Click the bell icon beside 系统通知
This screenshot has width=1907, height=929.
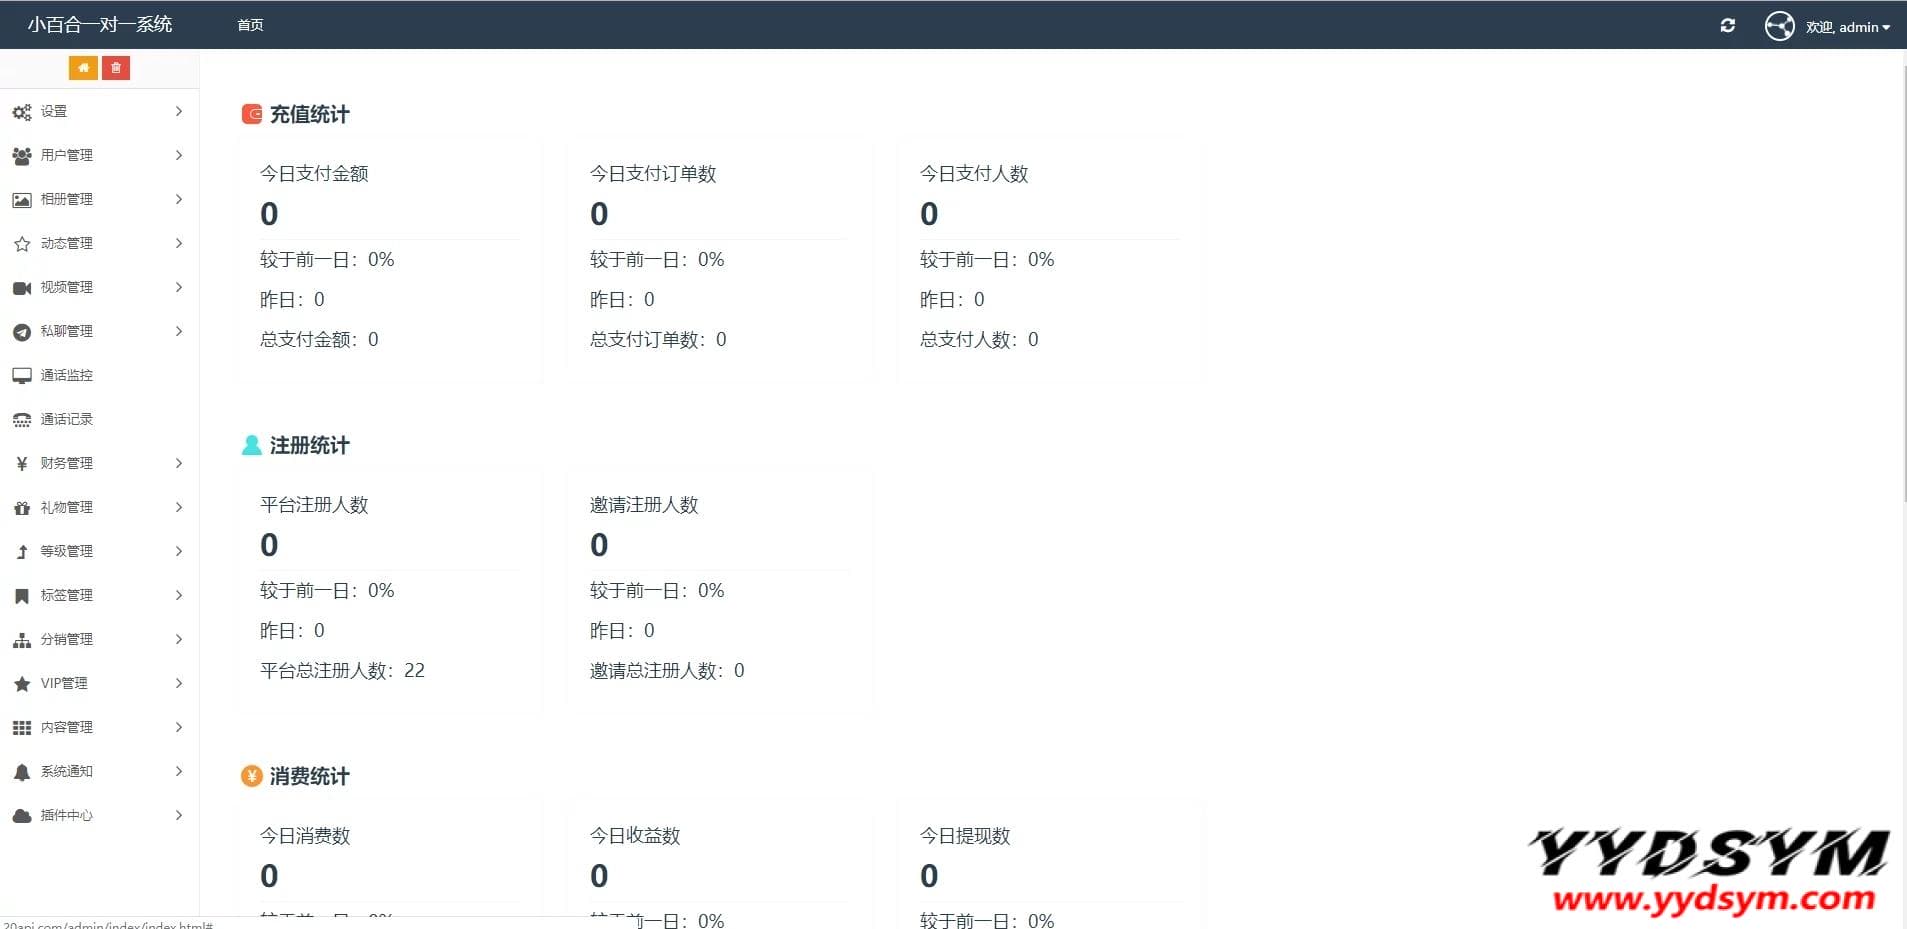pyautogui.click(x=22, y=772)
